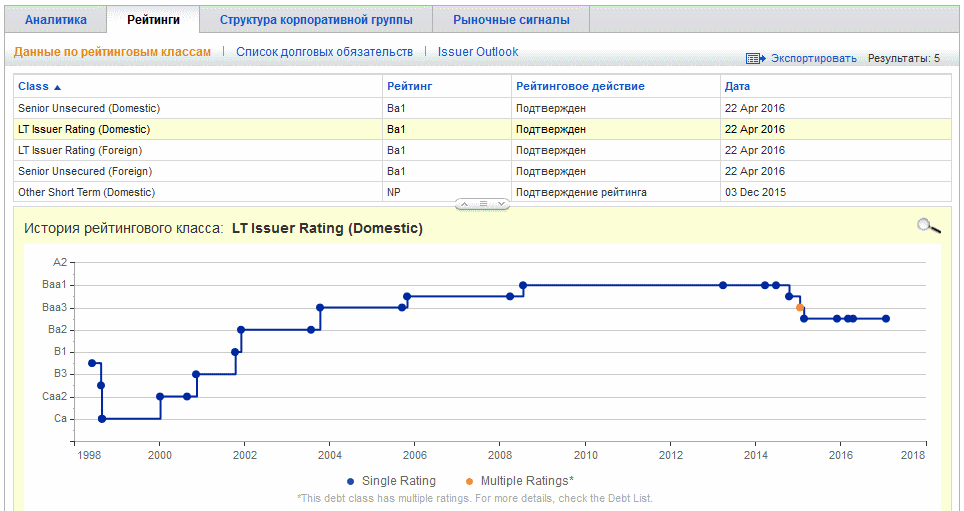
Task: Open the Issuer Outlook link
Action: (x=478, y=52)
